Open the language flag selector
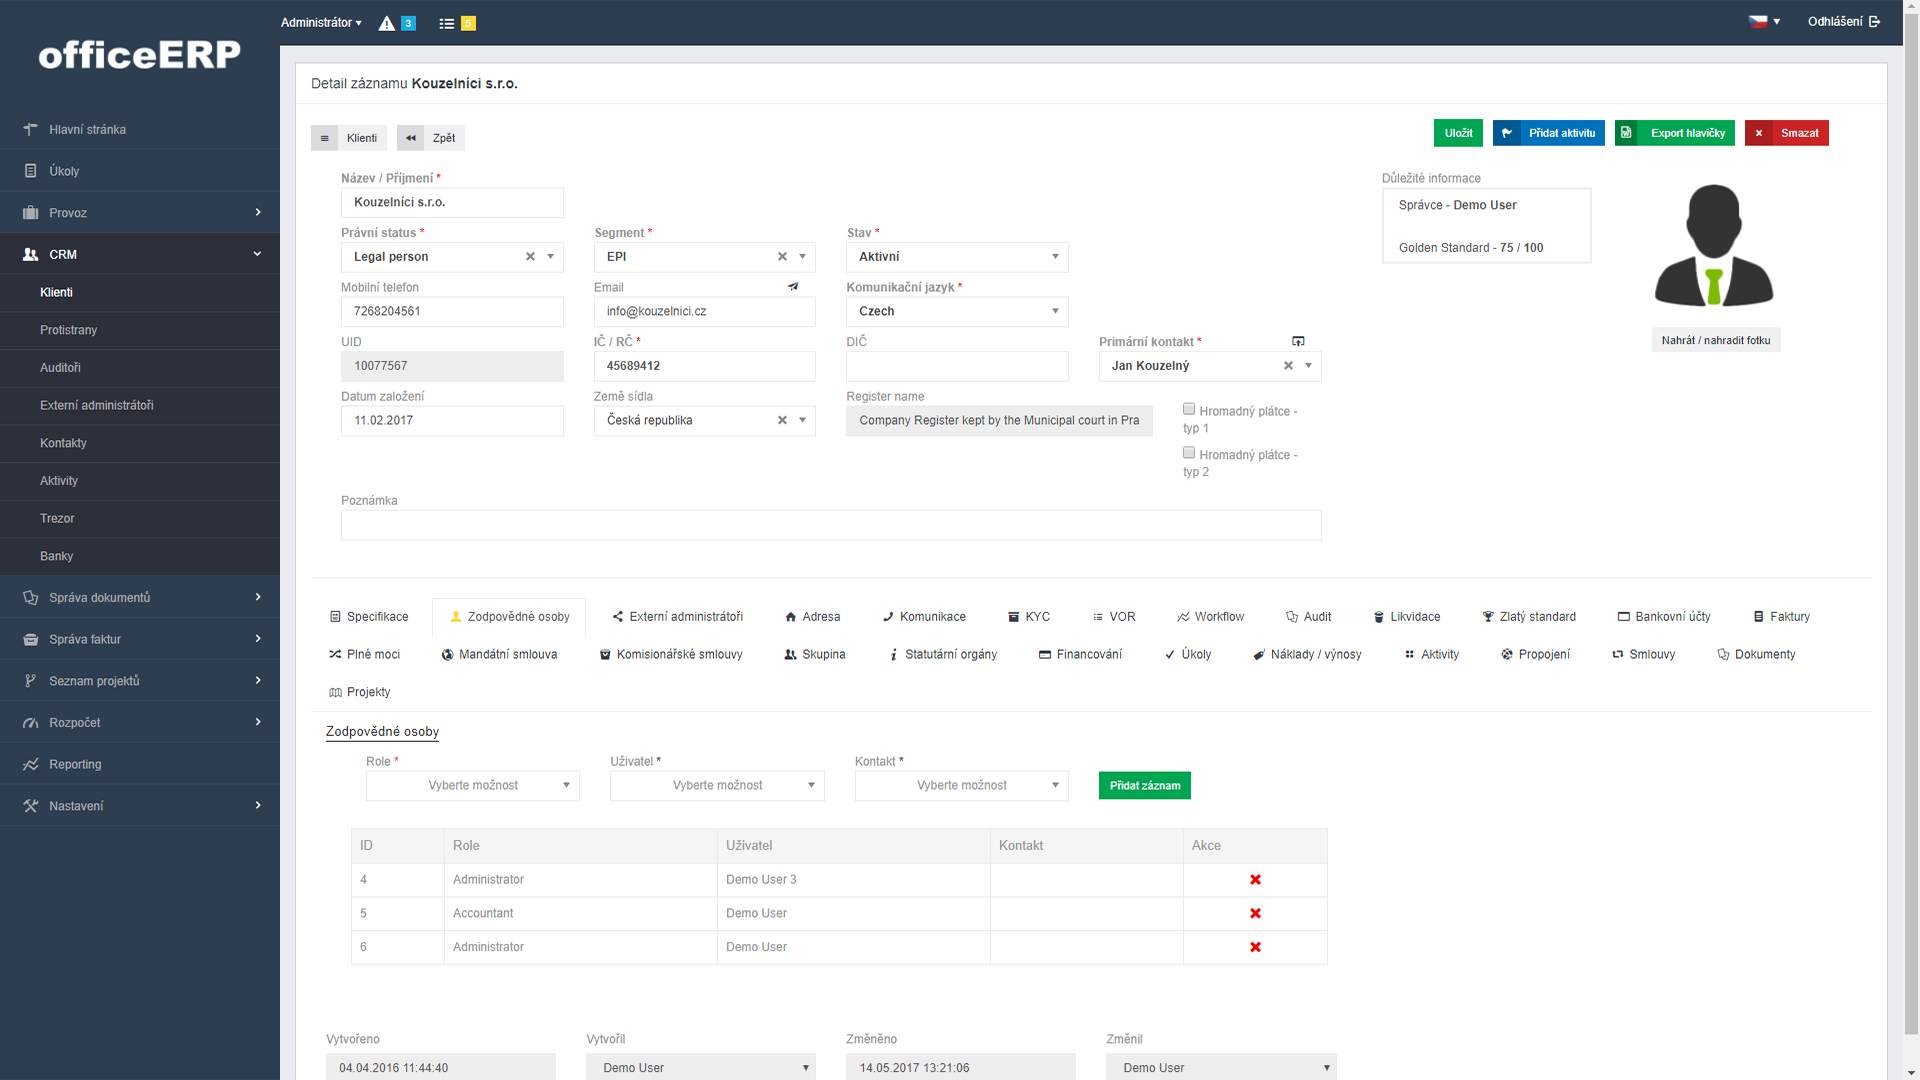The width and height of the screenshot is (1920, 1080). pyautogui.click(x=1764, y=21)
